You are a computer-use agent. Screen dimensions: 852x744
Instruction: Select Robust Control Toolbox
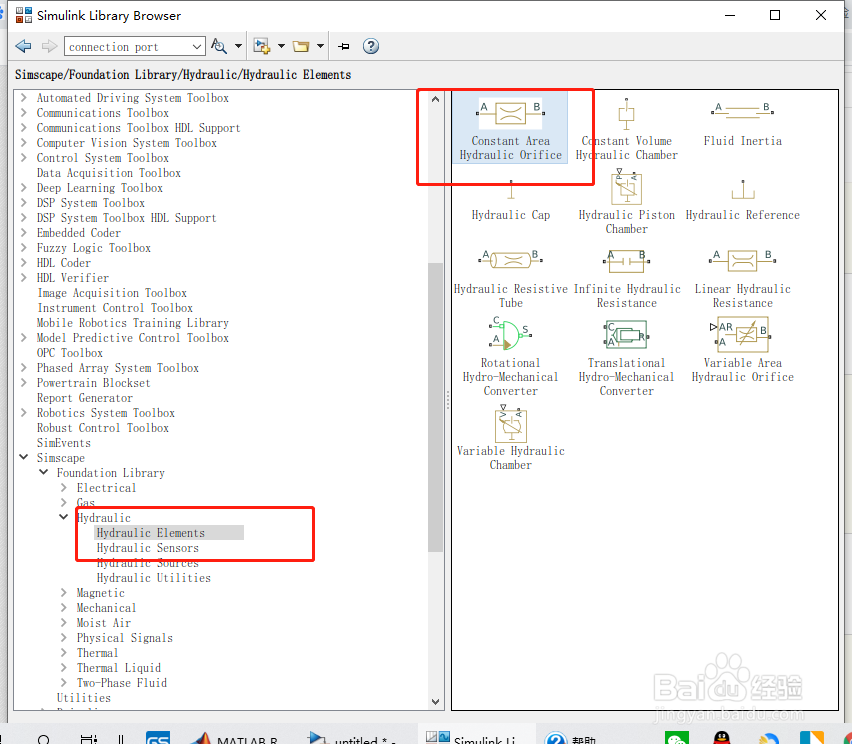(x=103, y=428)
